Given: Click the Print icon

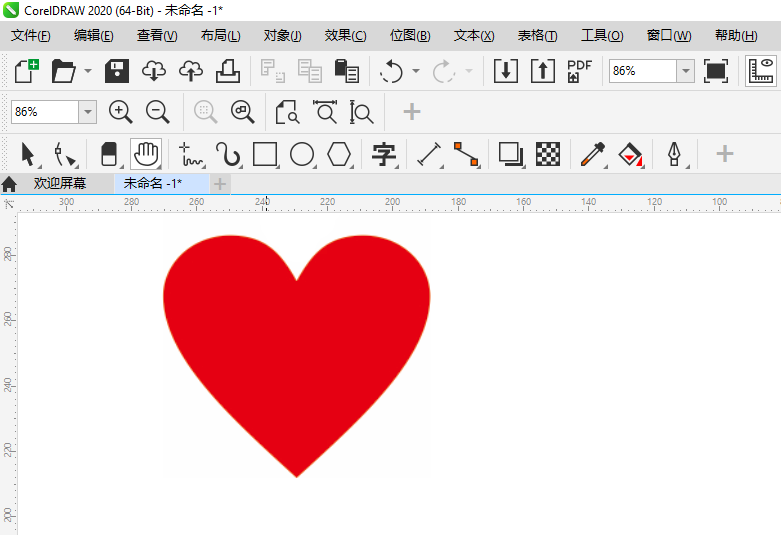Looking at the screenshot, I should click(228, 71).
